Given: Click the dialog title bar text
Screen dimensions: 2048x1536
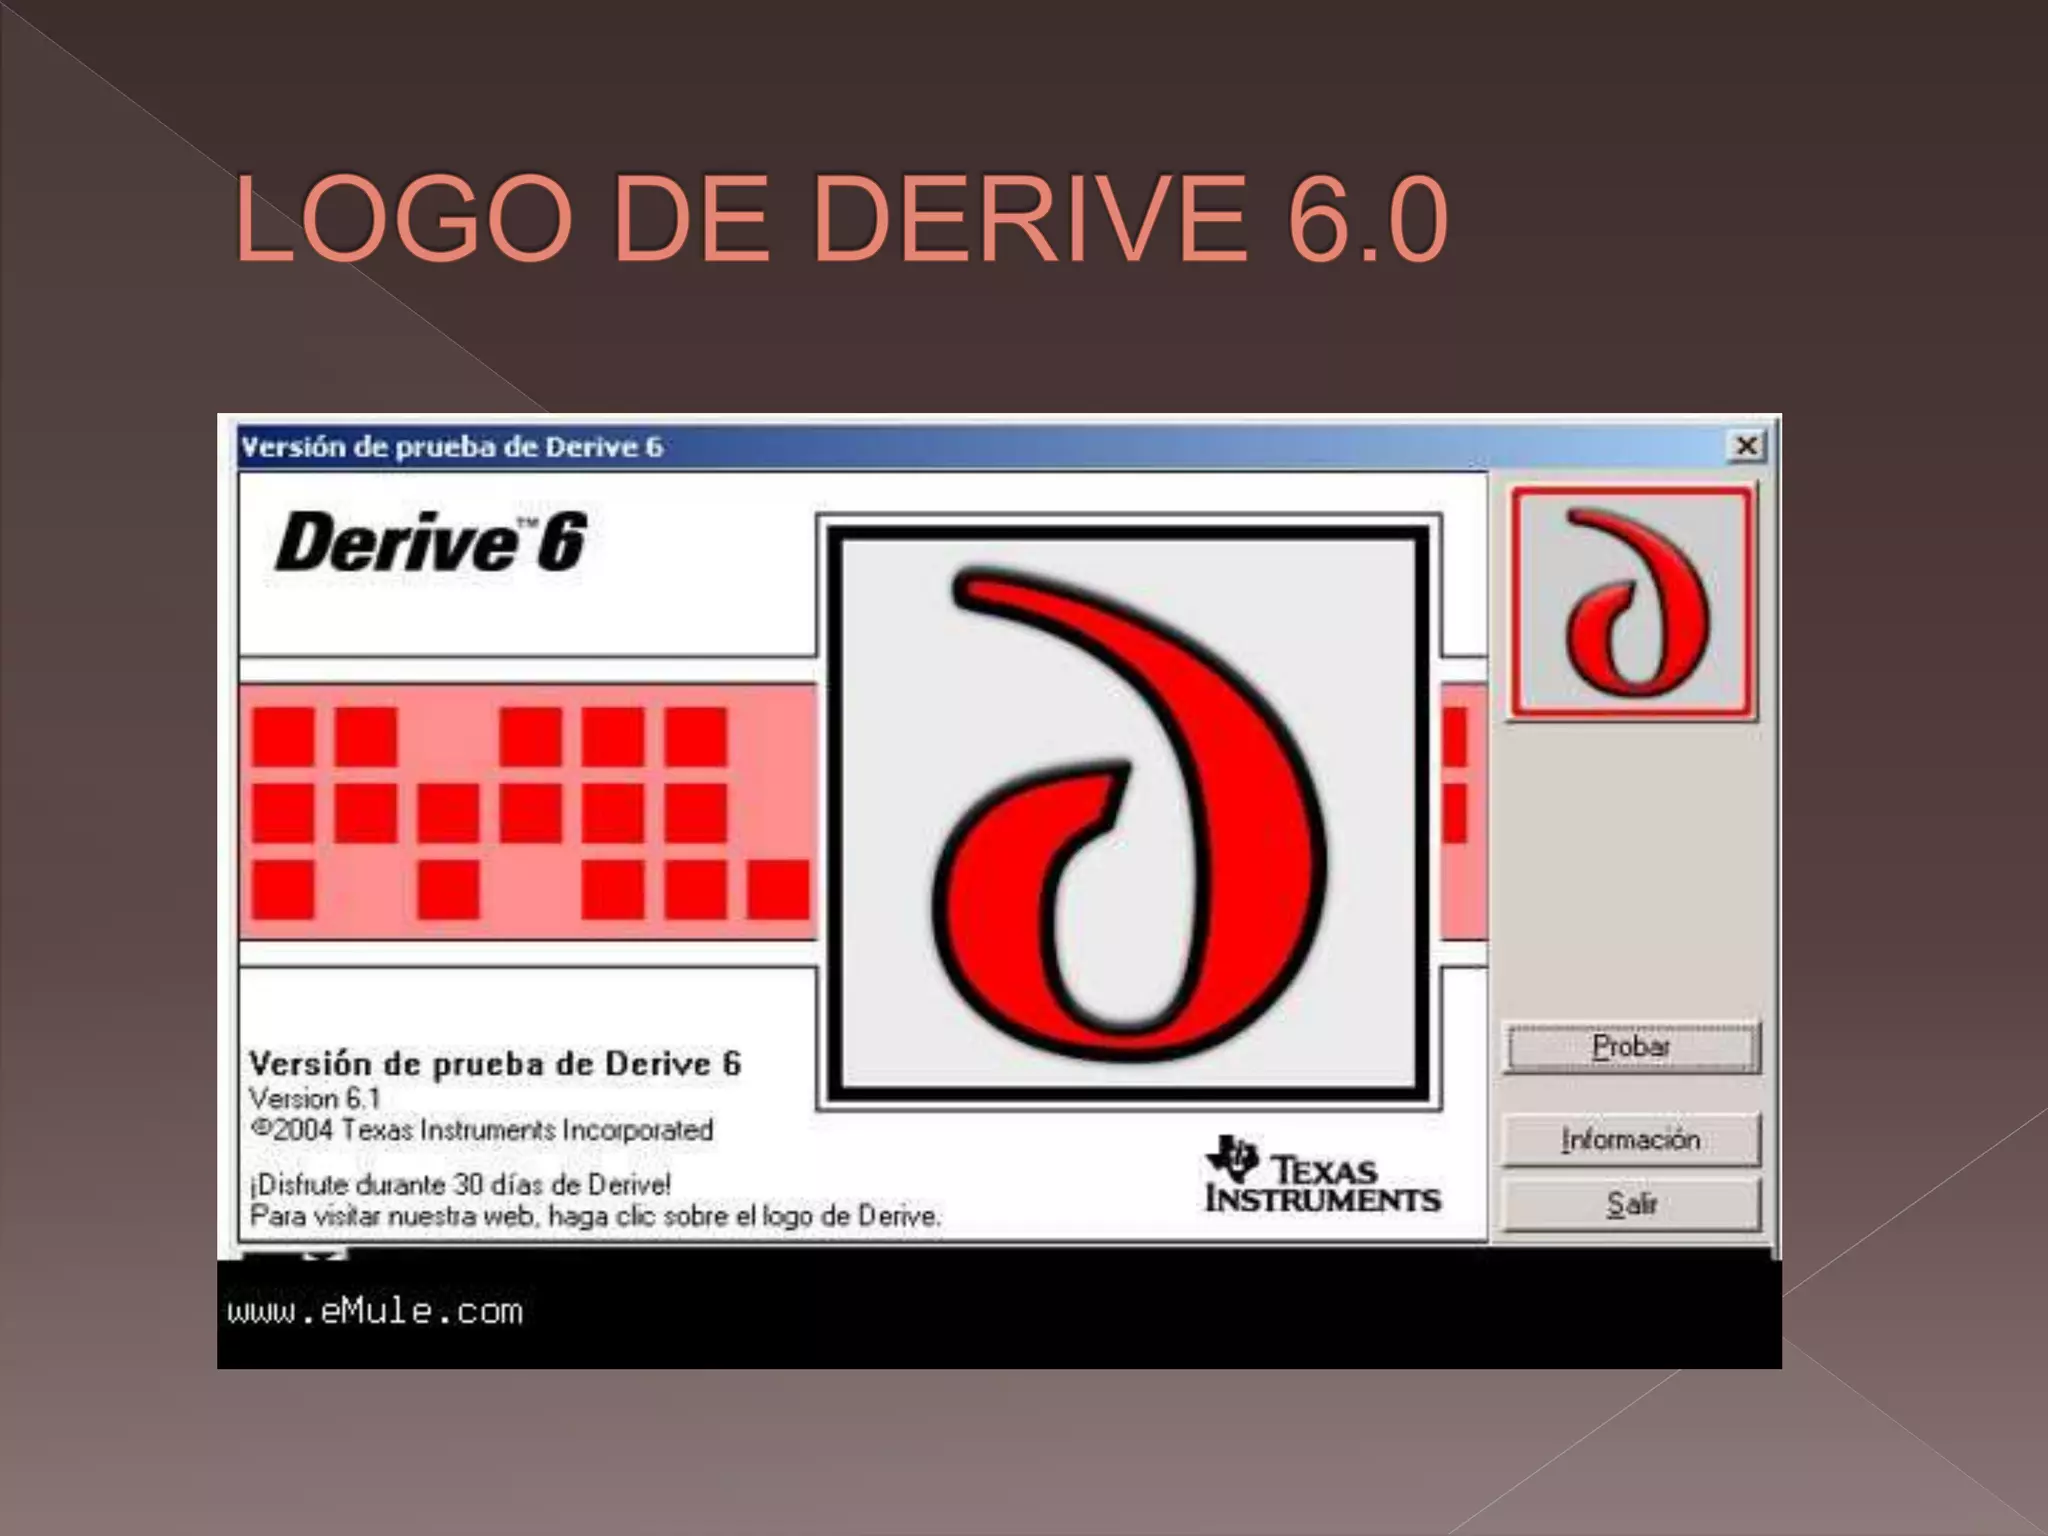Looking at the screenshot, I should tap(452, 447).
